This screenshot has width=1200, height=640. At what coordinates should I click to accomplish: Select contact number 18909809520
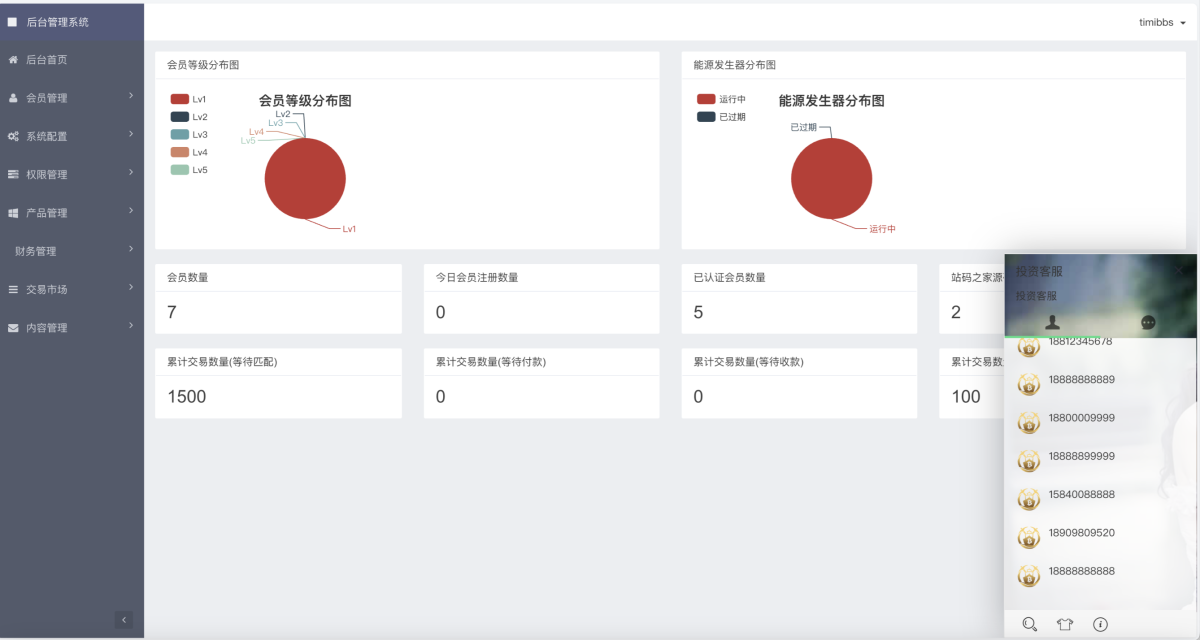[1082, 533]
